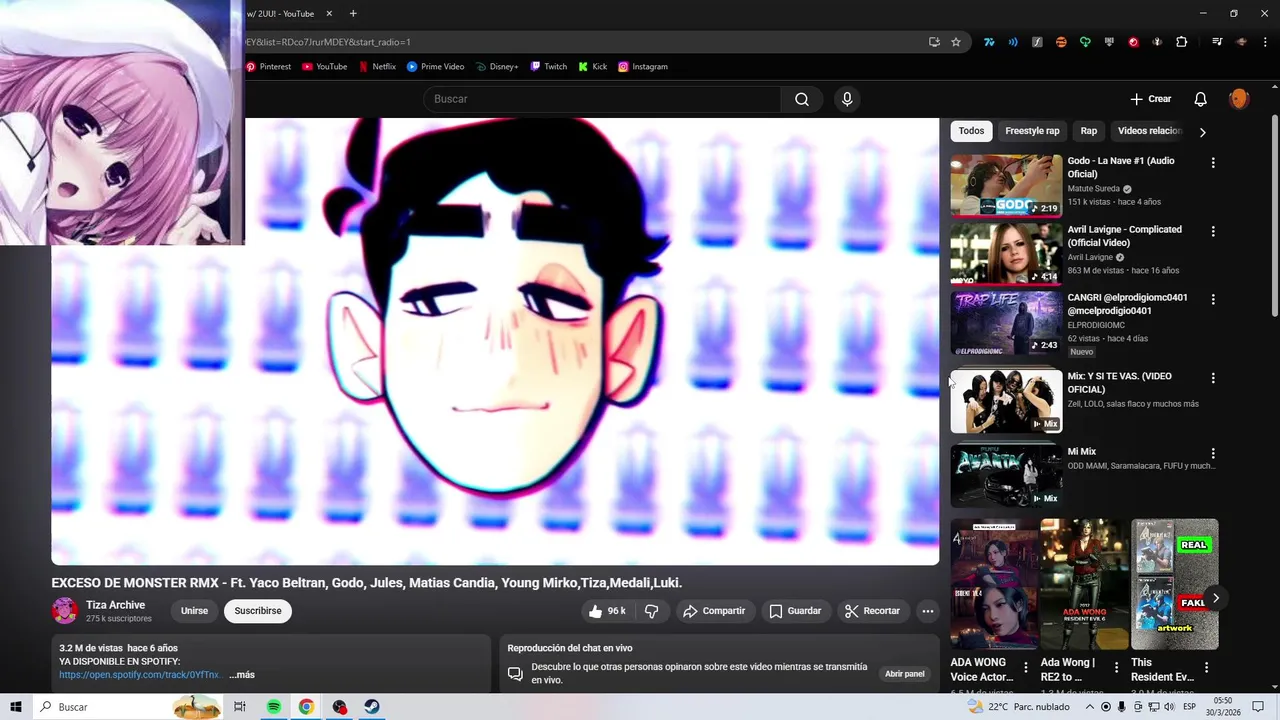Click Abrir panel chat button
The height and width of the screenshot is (720, 1280).
pos(904,674)
